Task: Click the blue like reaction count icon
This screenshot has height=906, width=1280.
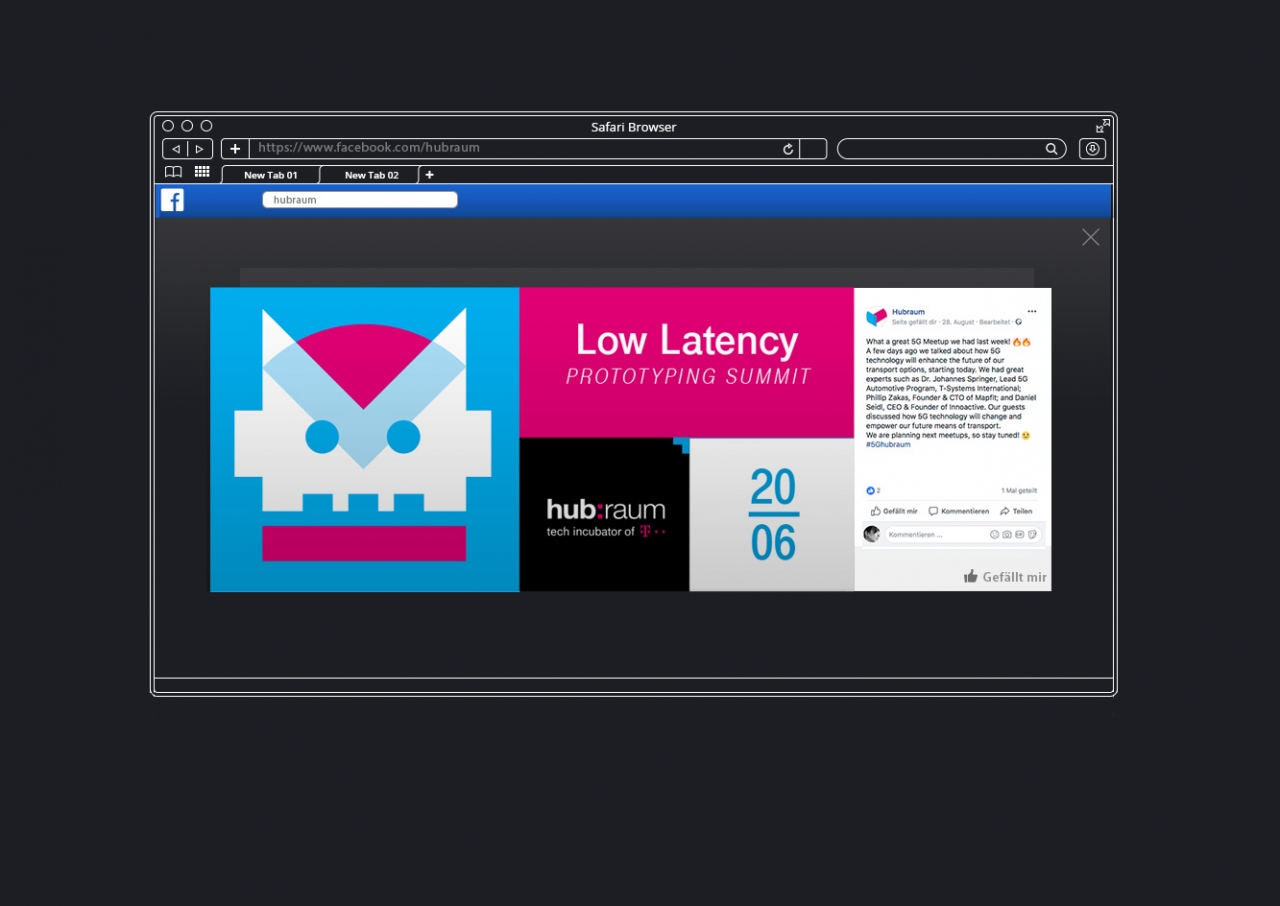Action: 871,491
